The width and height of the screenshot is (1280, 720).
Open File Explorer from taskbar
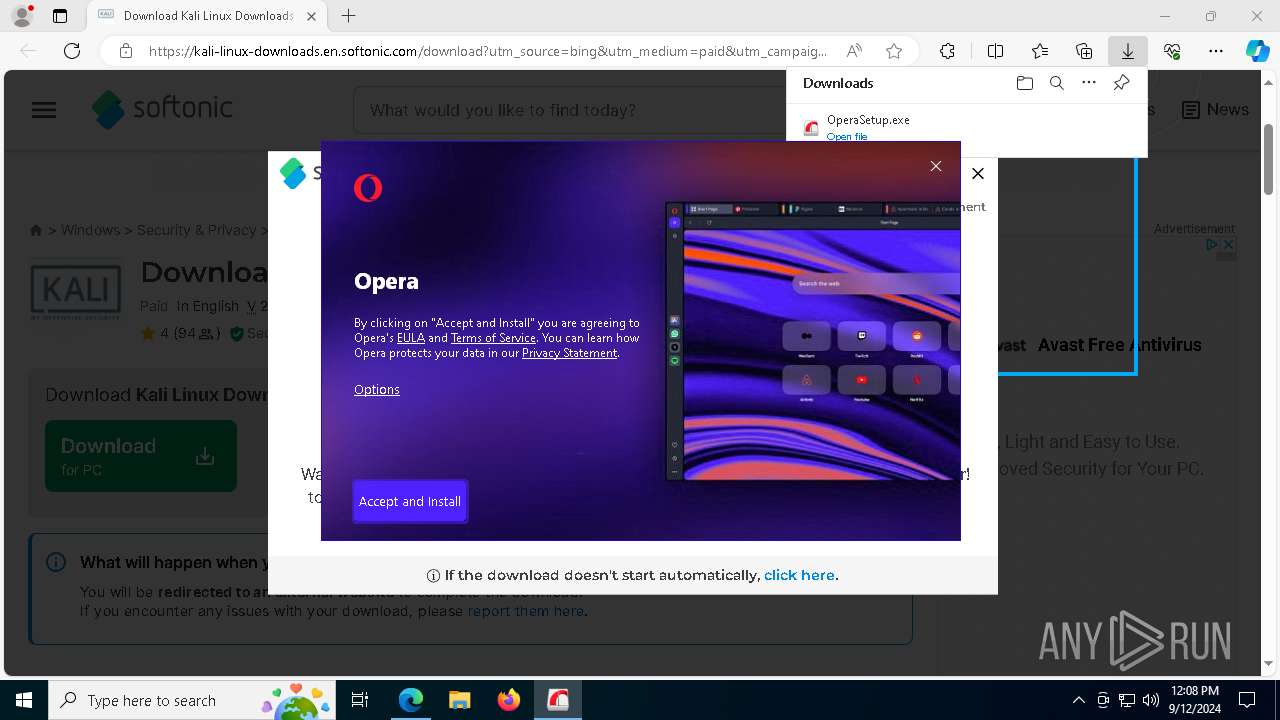[459, 700]
